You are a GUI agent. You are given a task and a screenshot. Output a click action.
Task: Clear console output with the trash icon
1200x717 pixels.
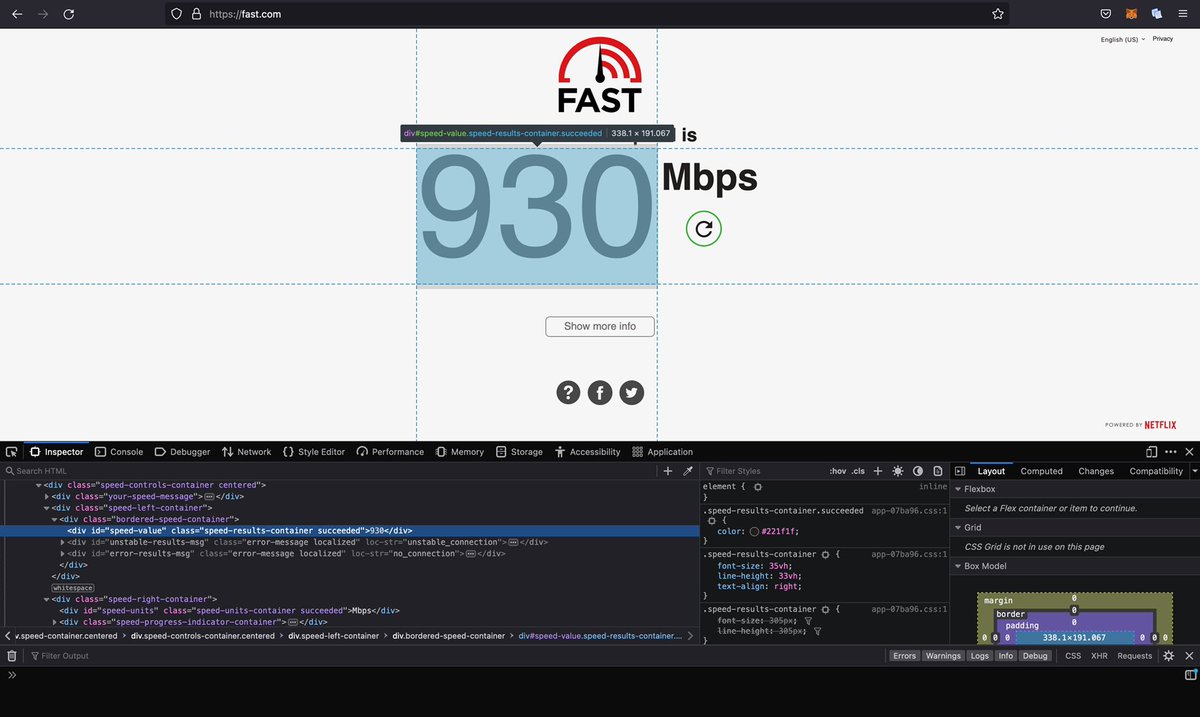point(12,656)
